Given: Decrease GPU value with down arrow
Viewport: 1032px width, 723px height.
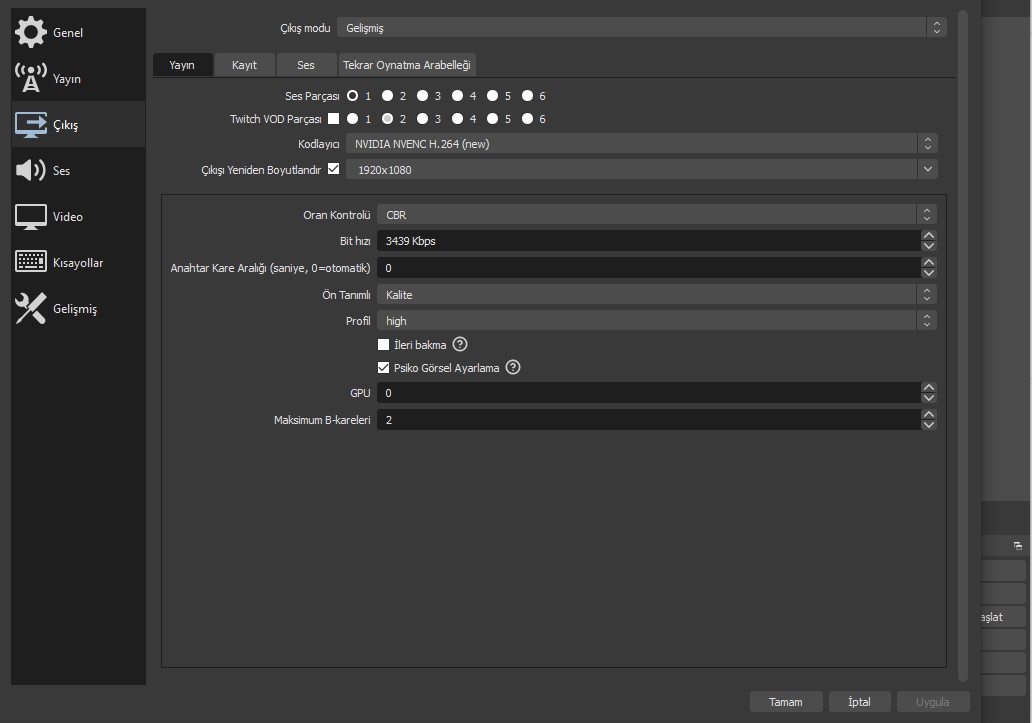Looking at the screenshot, I should pyautogui.click(x=929, y=398).
